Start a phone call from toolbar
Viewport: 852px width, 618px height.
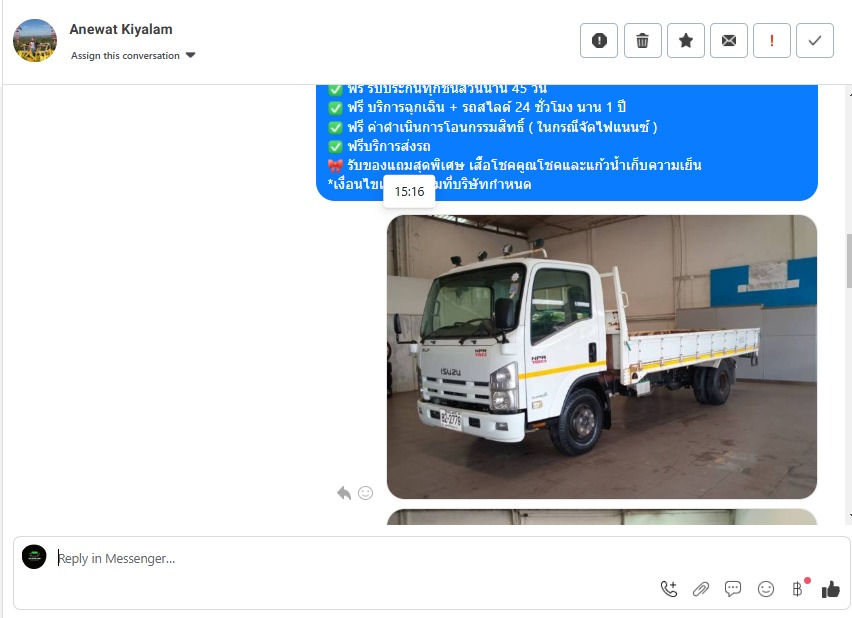(669, 589)
